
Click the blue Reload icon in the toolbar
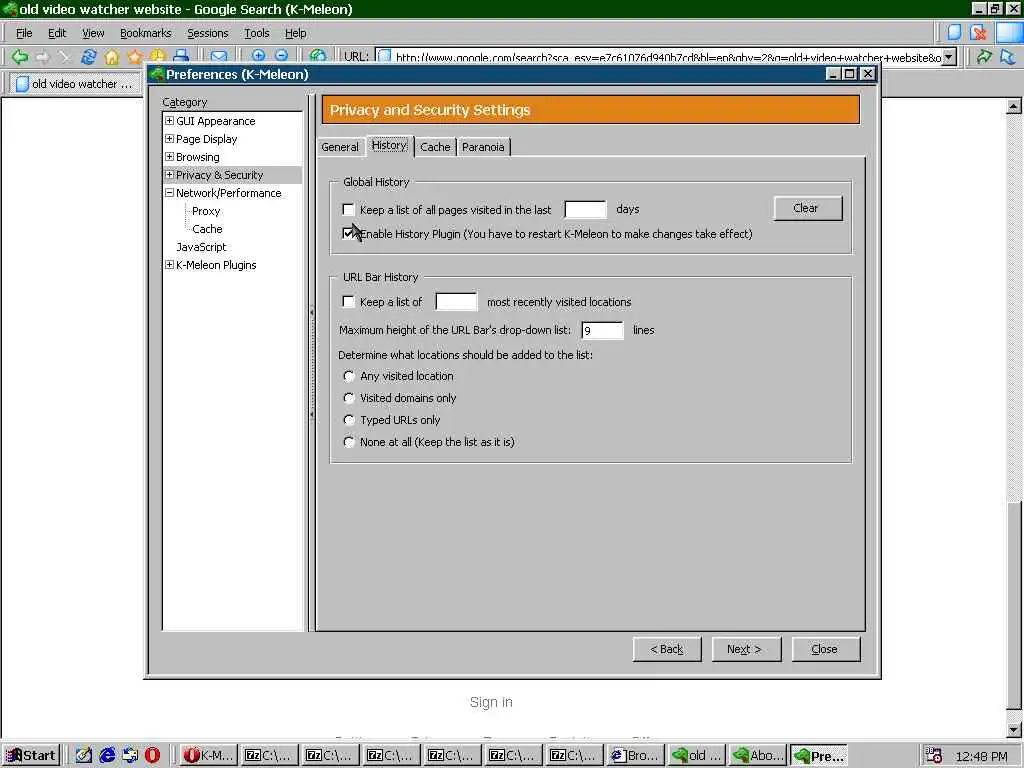[88, 57]
